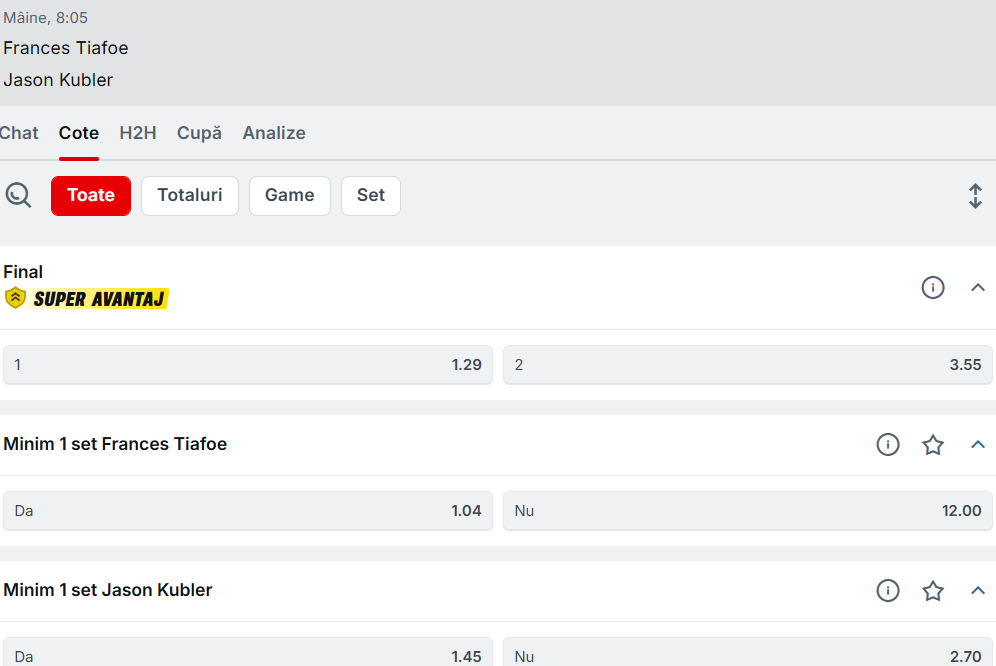The image size is (996, 666).
Task: Open the Analize tab
Action: click(x=274, y=133)
